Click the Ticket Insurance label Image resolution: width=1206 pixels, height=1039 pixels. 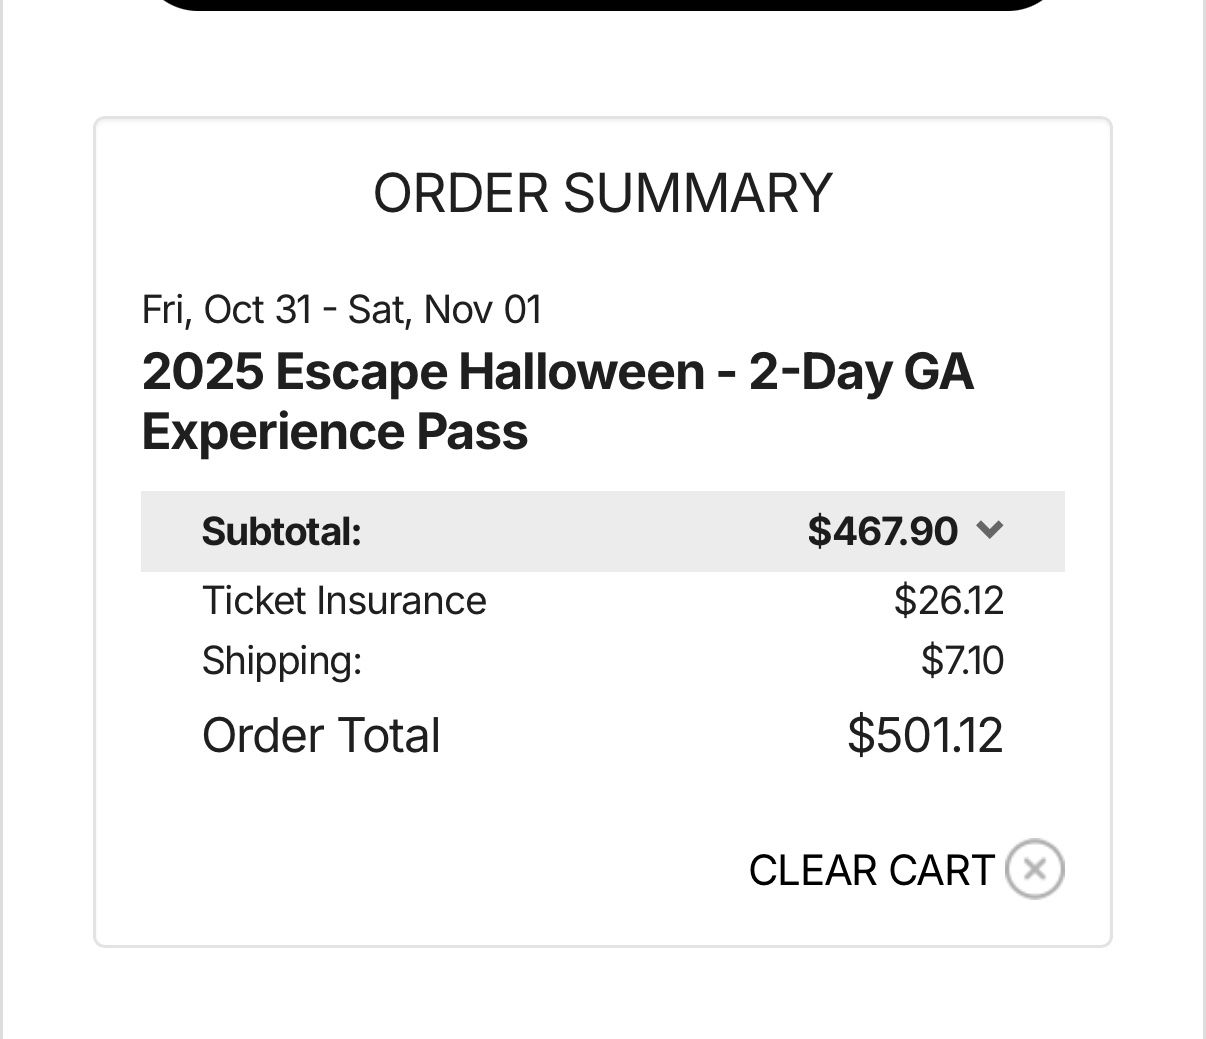(x=344, y=601)
